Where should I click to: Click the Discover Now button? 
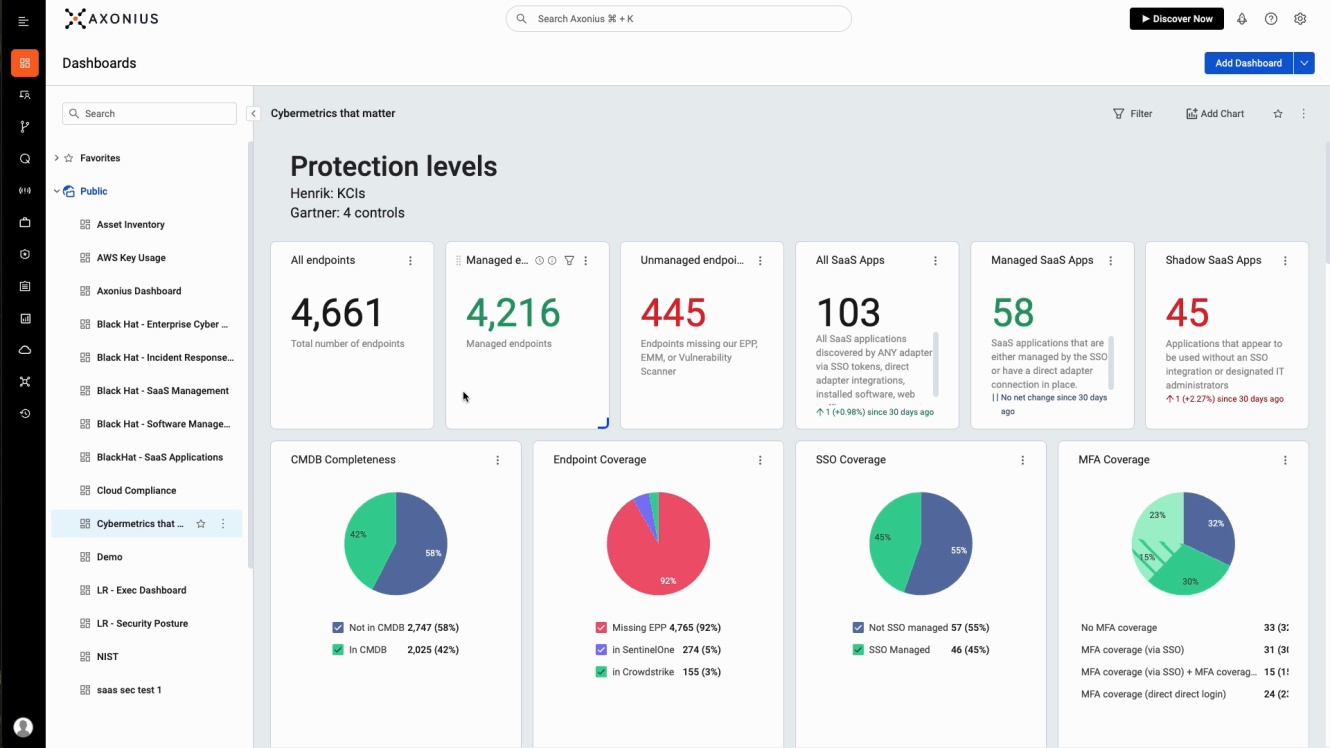1177,19
